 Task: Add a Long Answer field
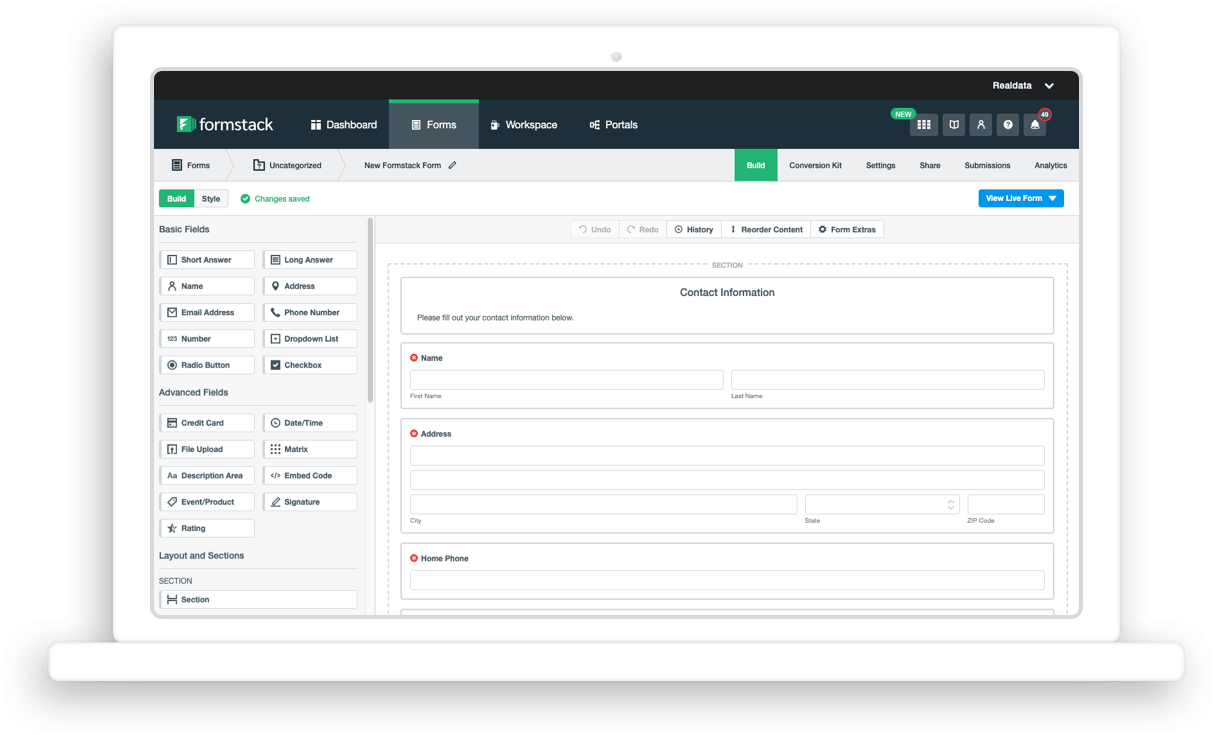pos(310,260)
